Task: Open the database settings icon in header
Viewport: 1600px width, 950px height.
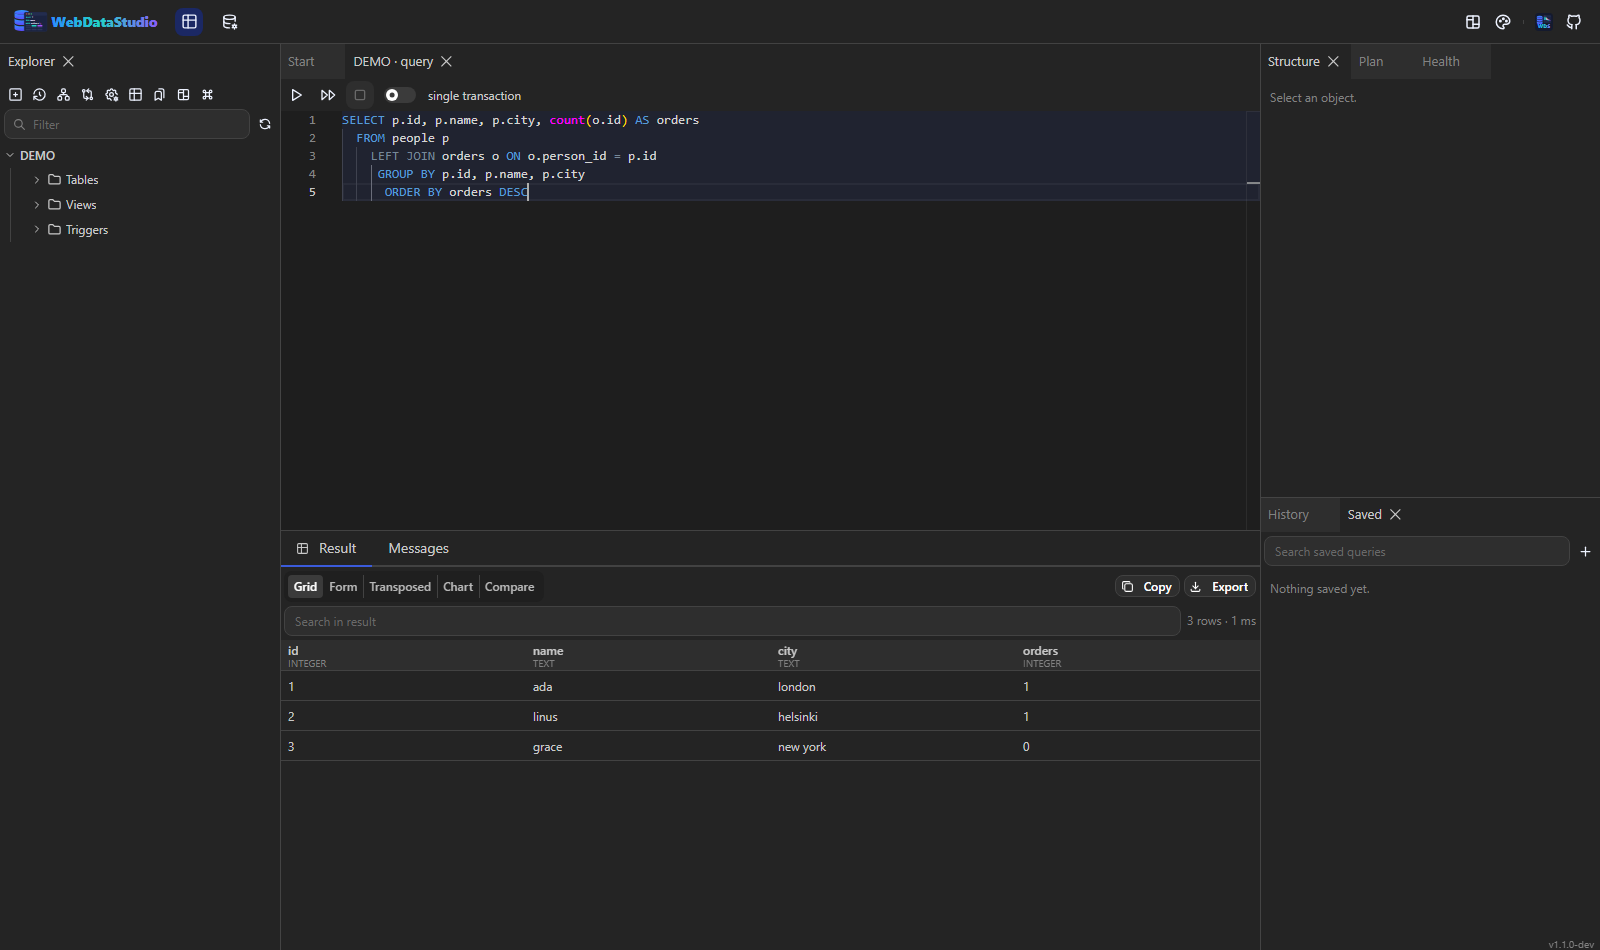Action: pyautogui.click(x=230, y=22)
